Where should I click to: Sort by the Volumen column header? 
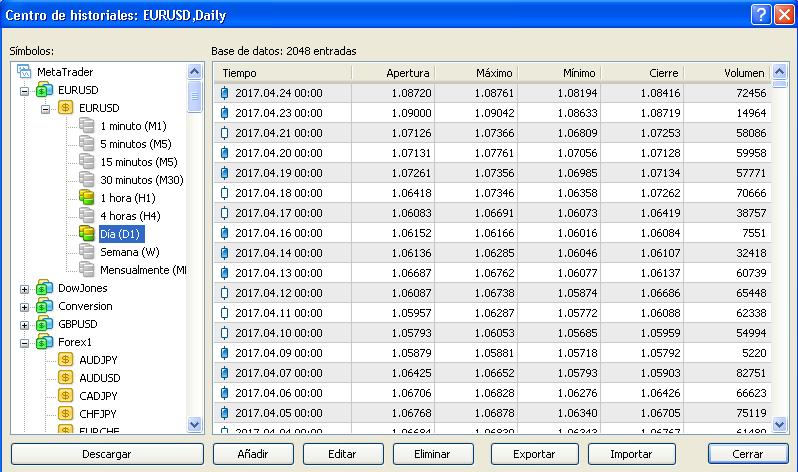[727, 73]
